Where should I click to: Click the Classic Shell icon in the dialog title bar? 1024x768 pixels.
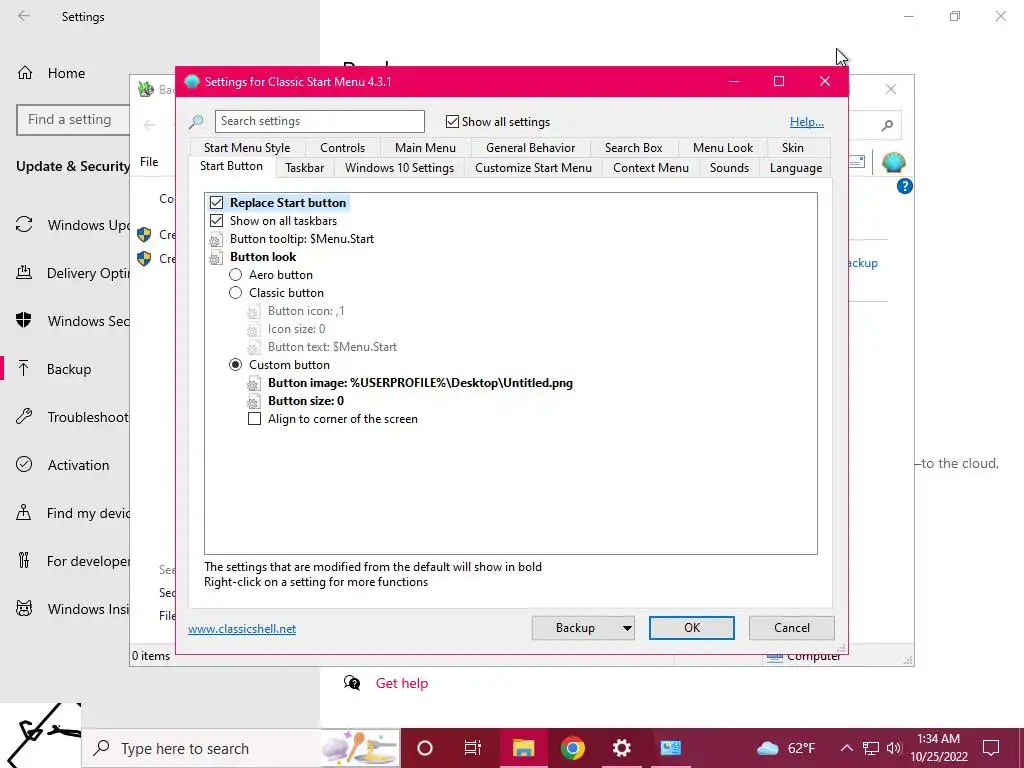[191, 82]
